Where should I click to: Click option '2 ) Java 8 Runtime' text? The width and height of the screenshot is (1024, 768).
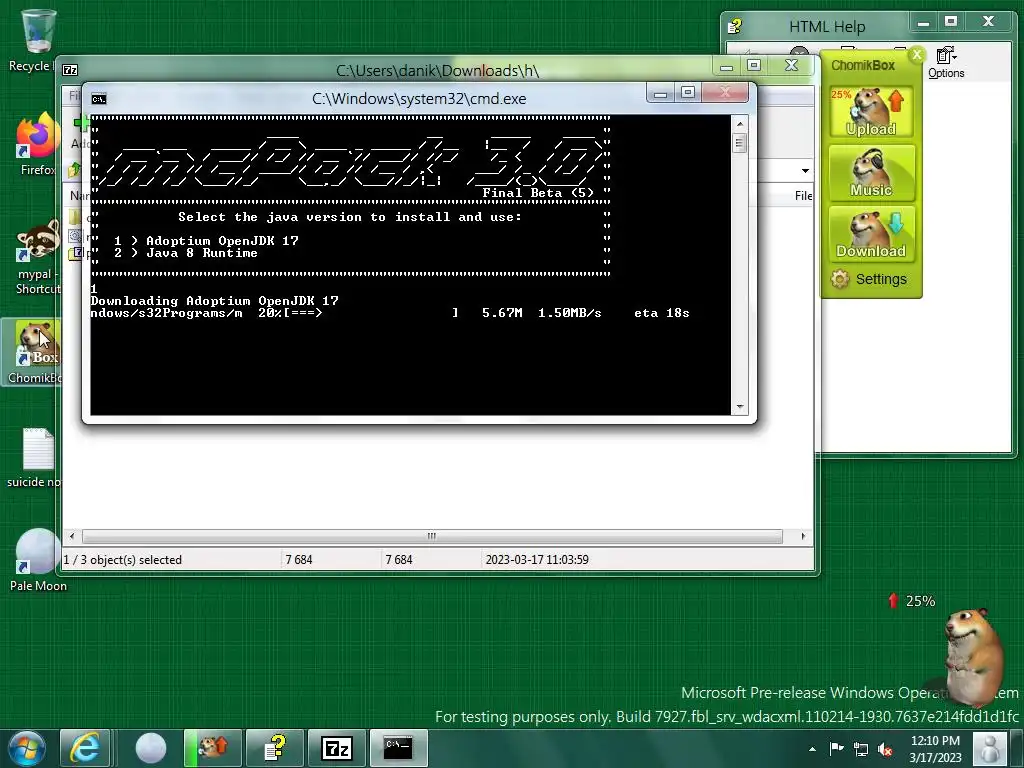pos(185,253)
